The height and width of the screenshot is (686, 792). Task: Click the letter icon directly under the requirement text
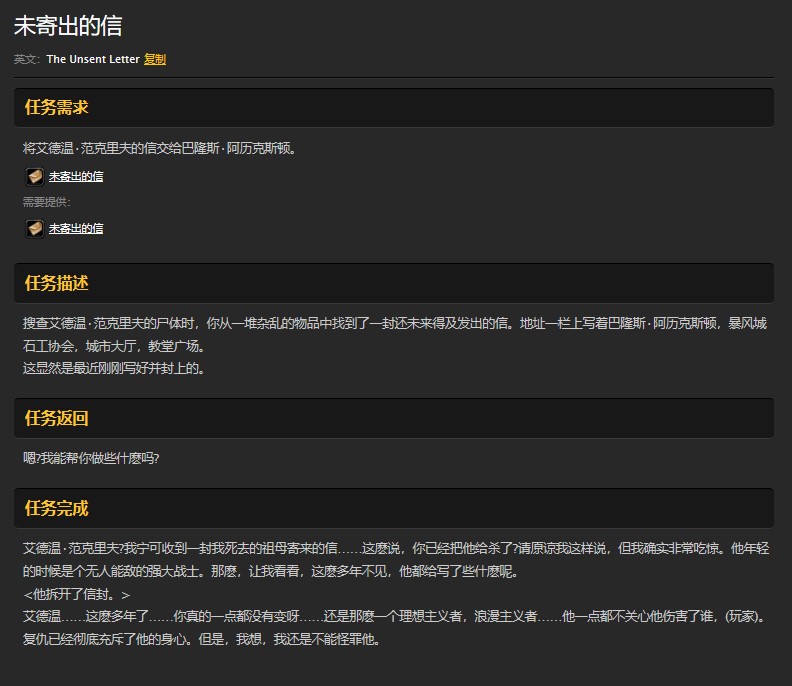point(35,177)
